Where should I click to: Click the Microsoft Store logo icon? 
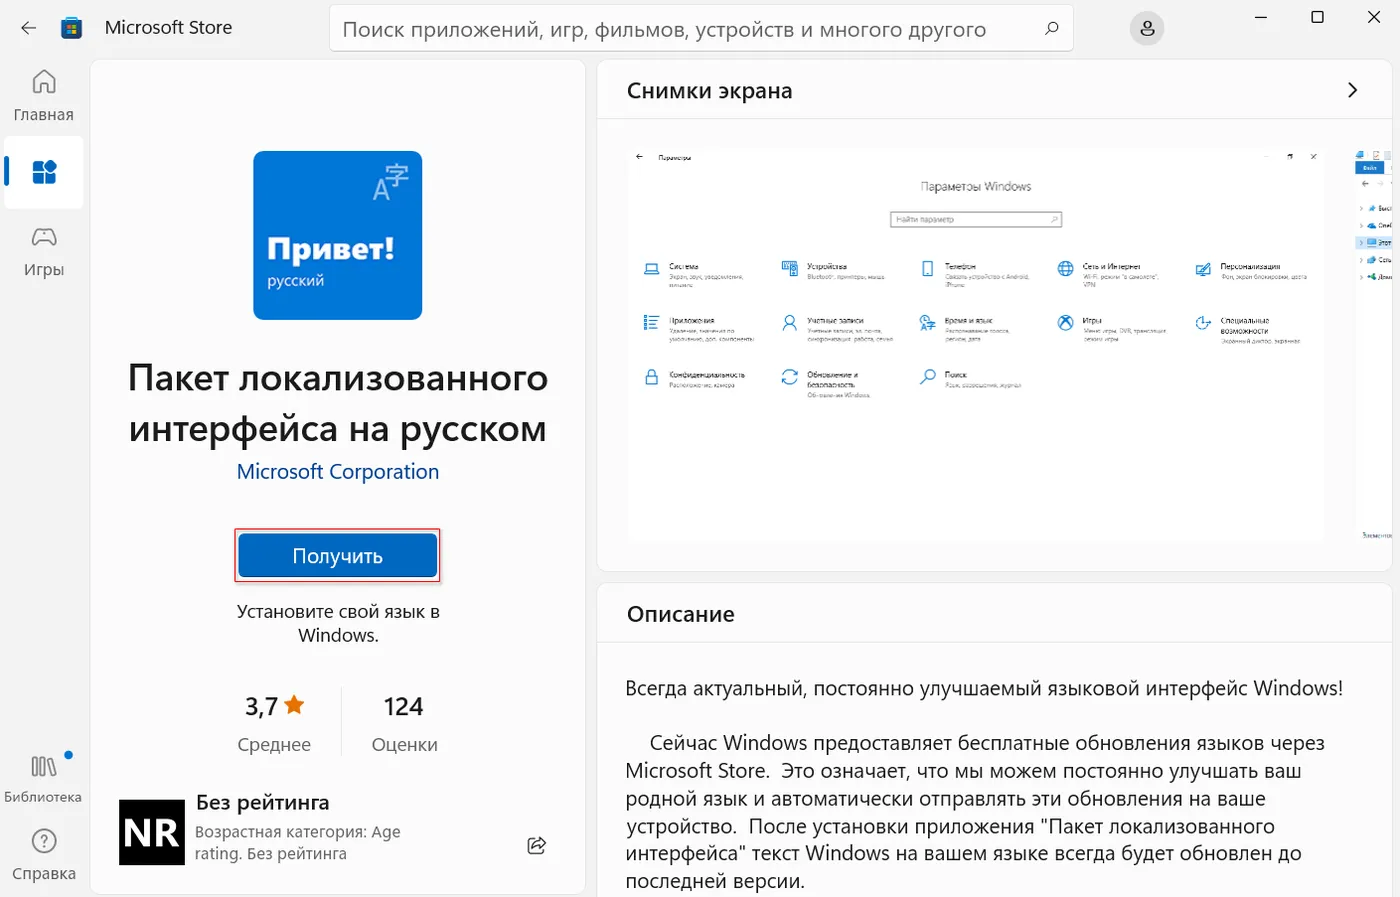click(x=71, y=28)
